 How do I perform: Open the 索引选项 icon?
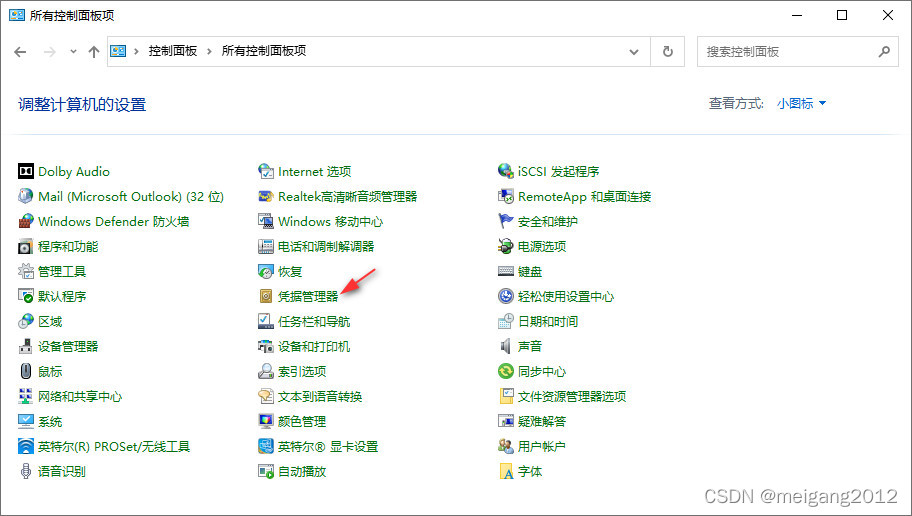[266, 371]
